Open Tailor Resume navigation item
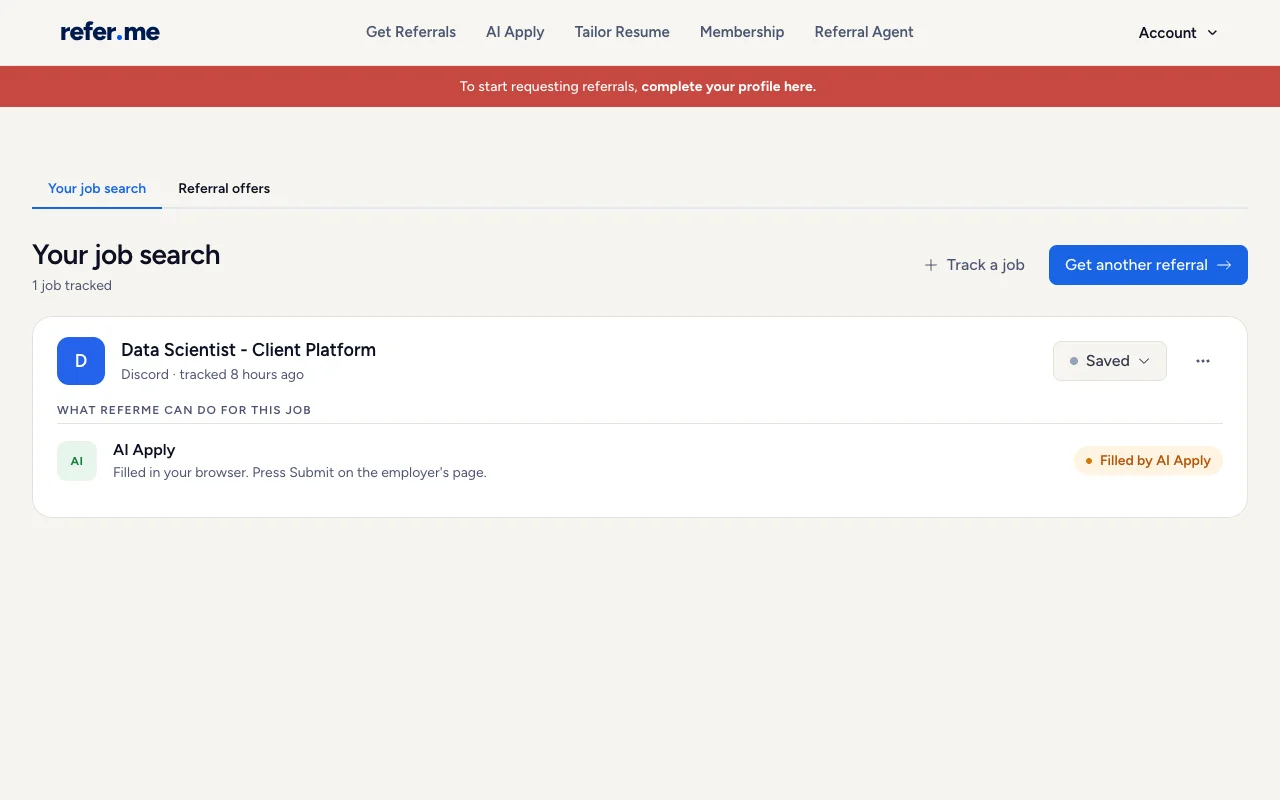This screenshot has width=1280, height=800. 622,32
